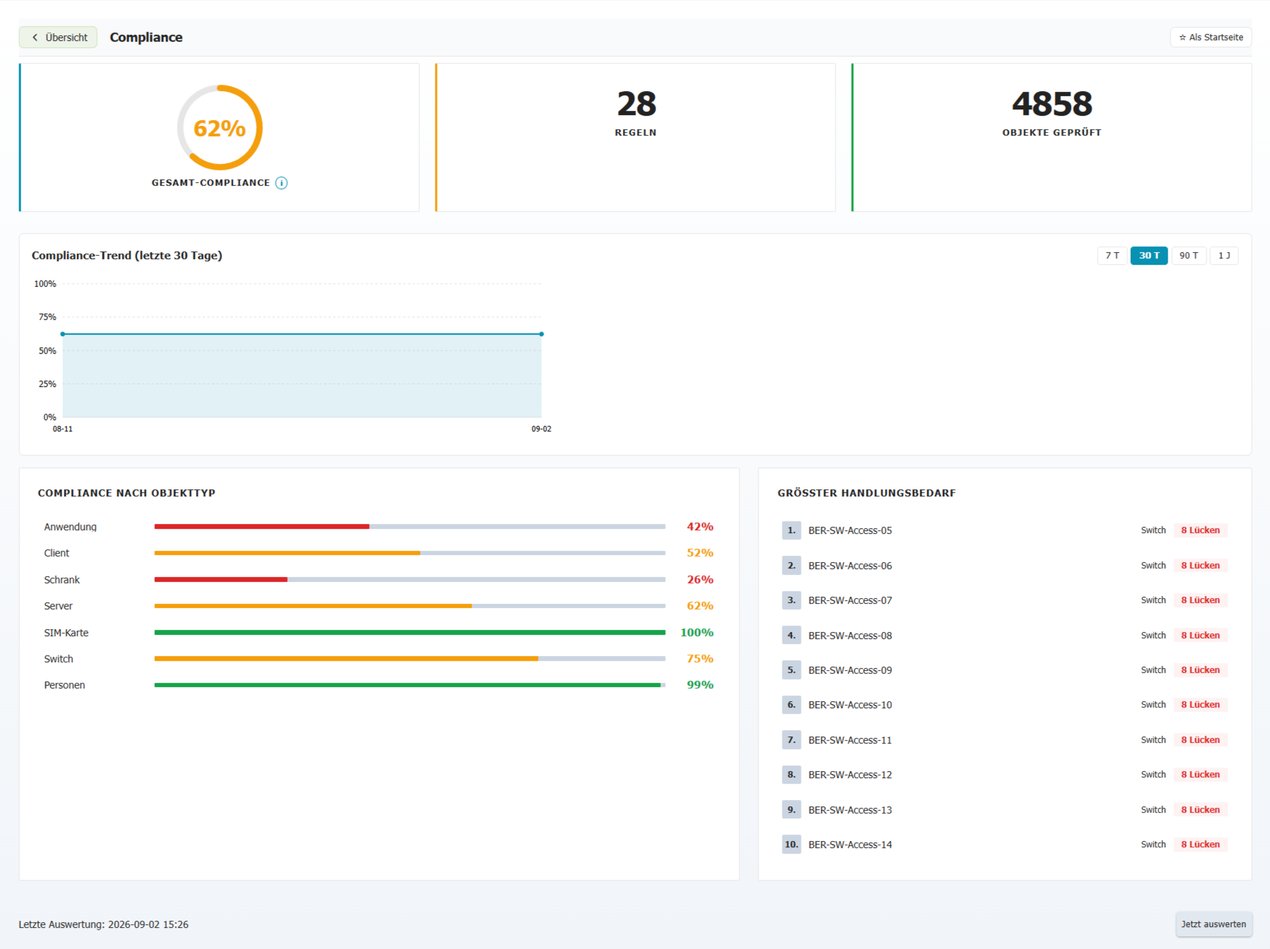Select the 90 T time range
The image size is (1270, 949).
(x=1189, y=255)
